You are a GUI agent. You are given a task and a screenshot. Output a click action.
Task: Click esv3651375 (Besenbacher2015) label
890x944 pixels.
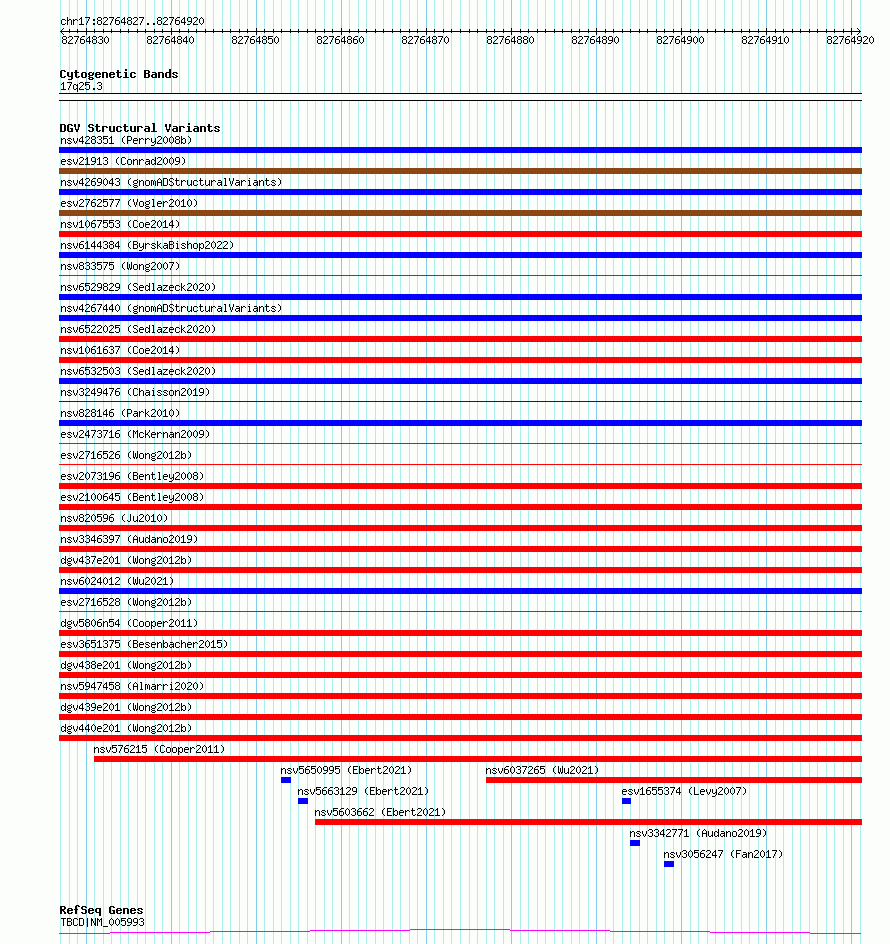[144, 644]
